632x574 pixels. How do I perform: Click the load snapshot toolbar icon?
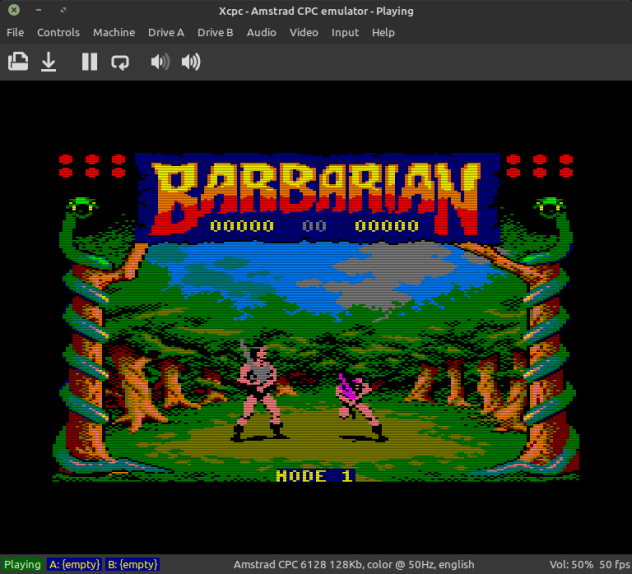pyautogui.click(x=18, y=62)
